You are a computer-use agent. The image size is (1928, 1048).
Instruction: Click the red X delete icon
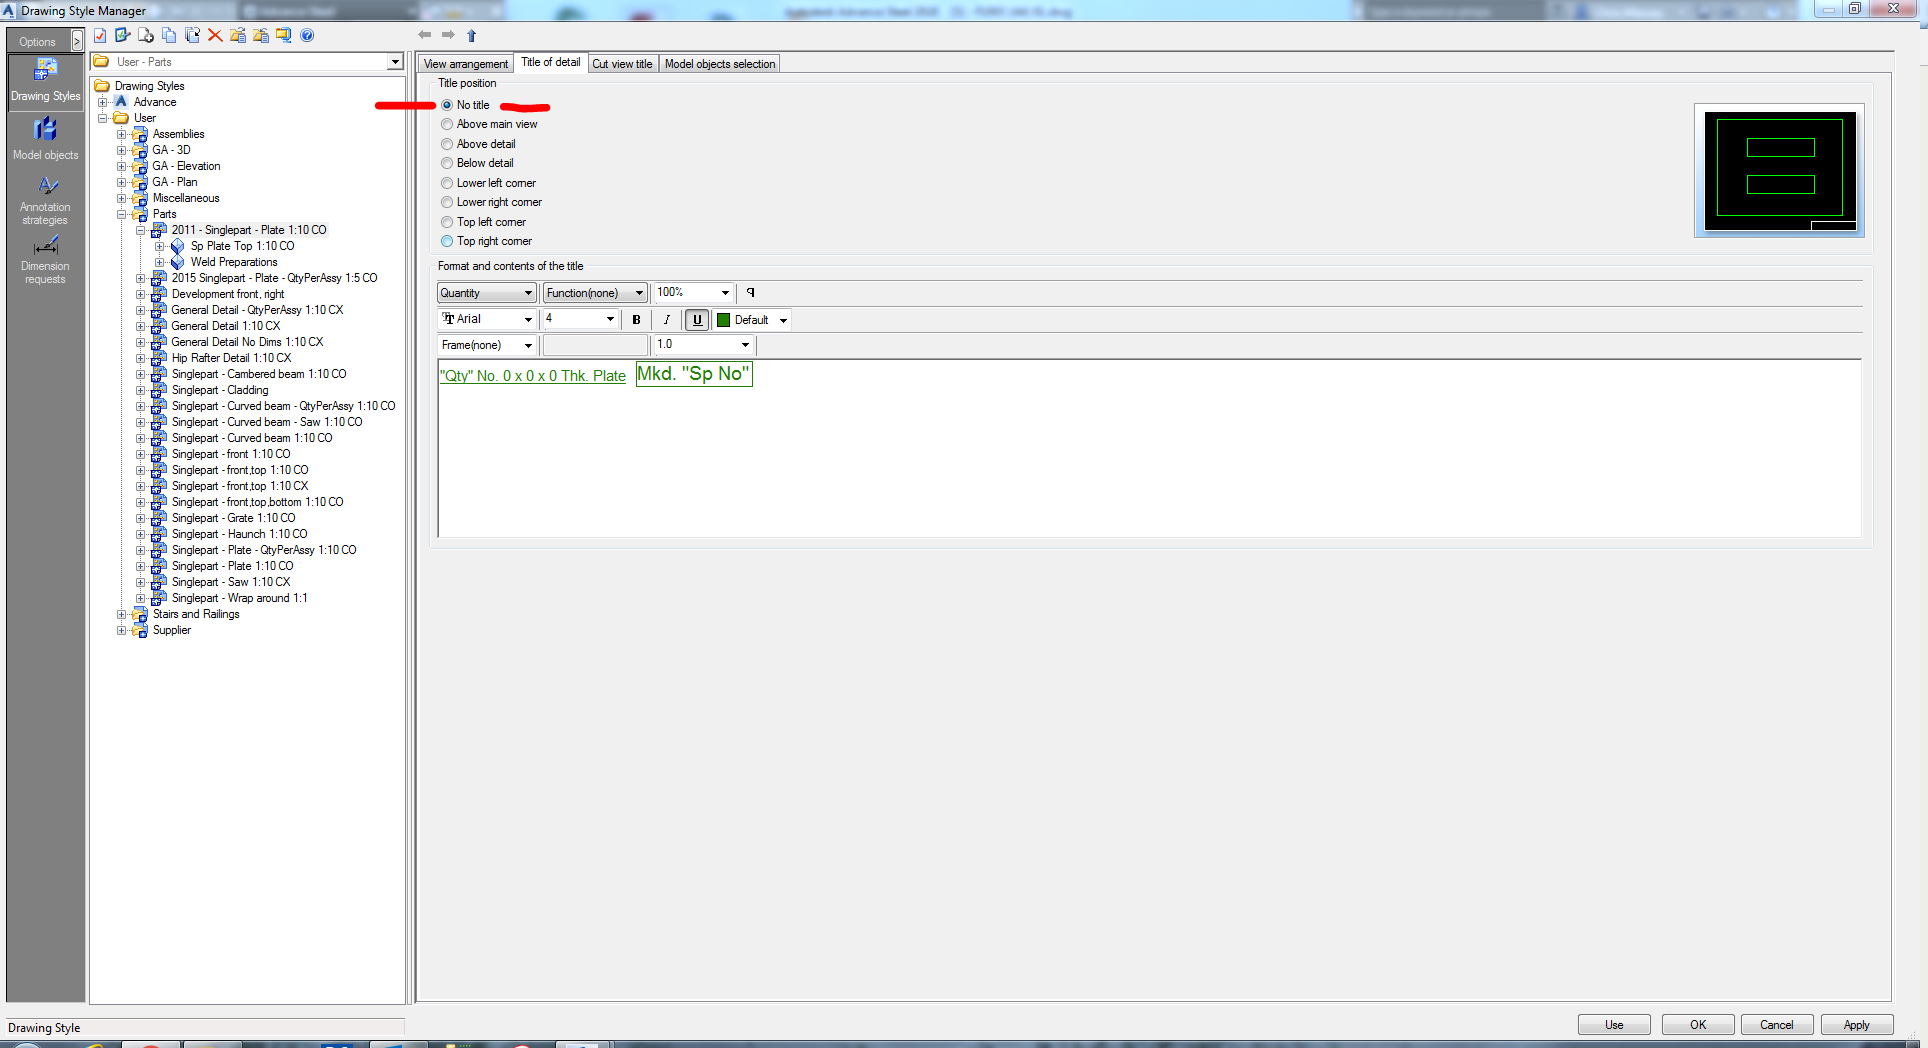(215, 35)
